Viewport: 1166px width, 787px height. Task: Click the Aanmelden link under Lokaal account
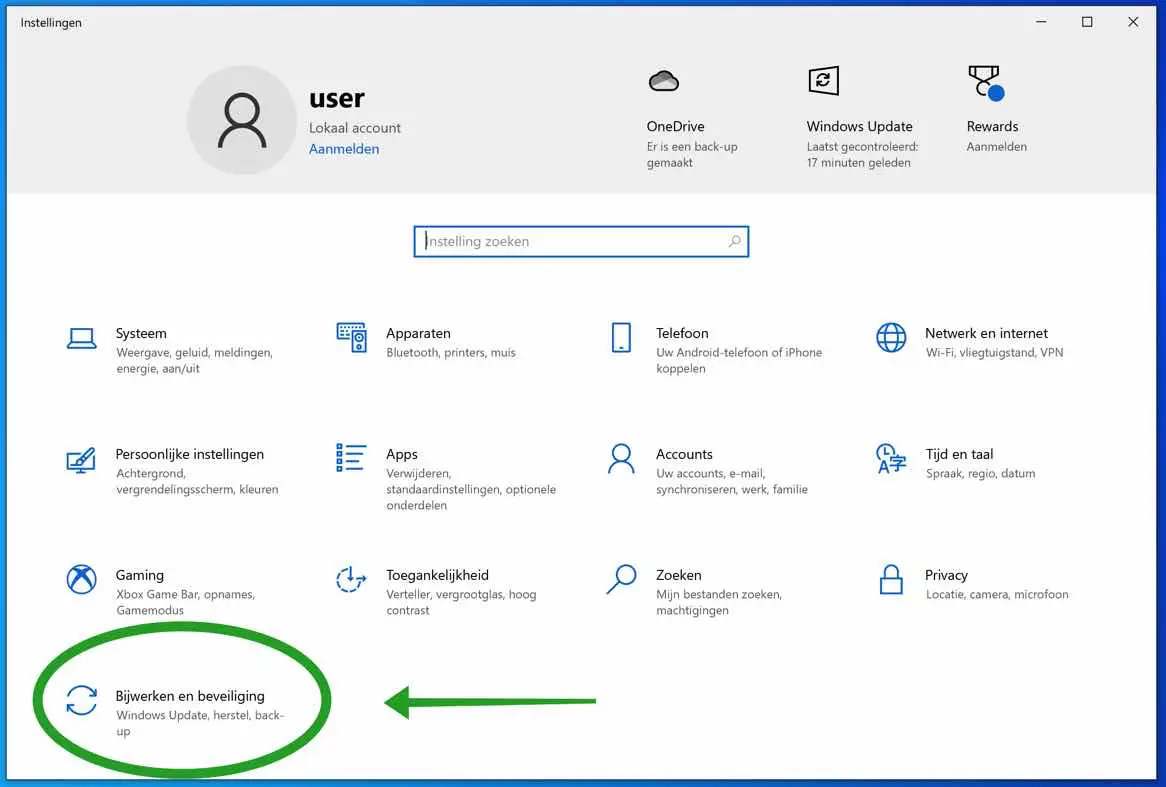(x=344, y=149)
